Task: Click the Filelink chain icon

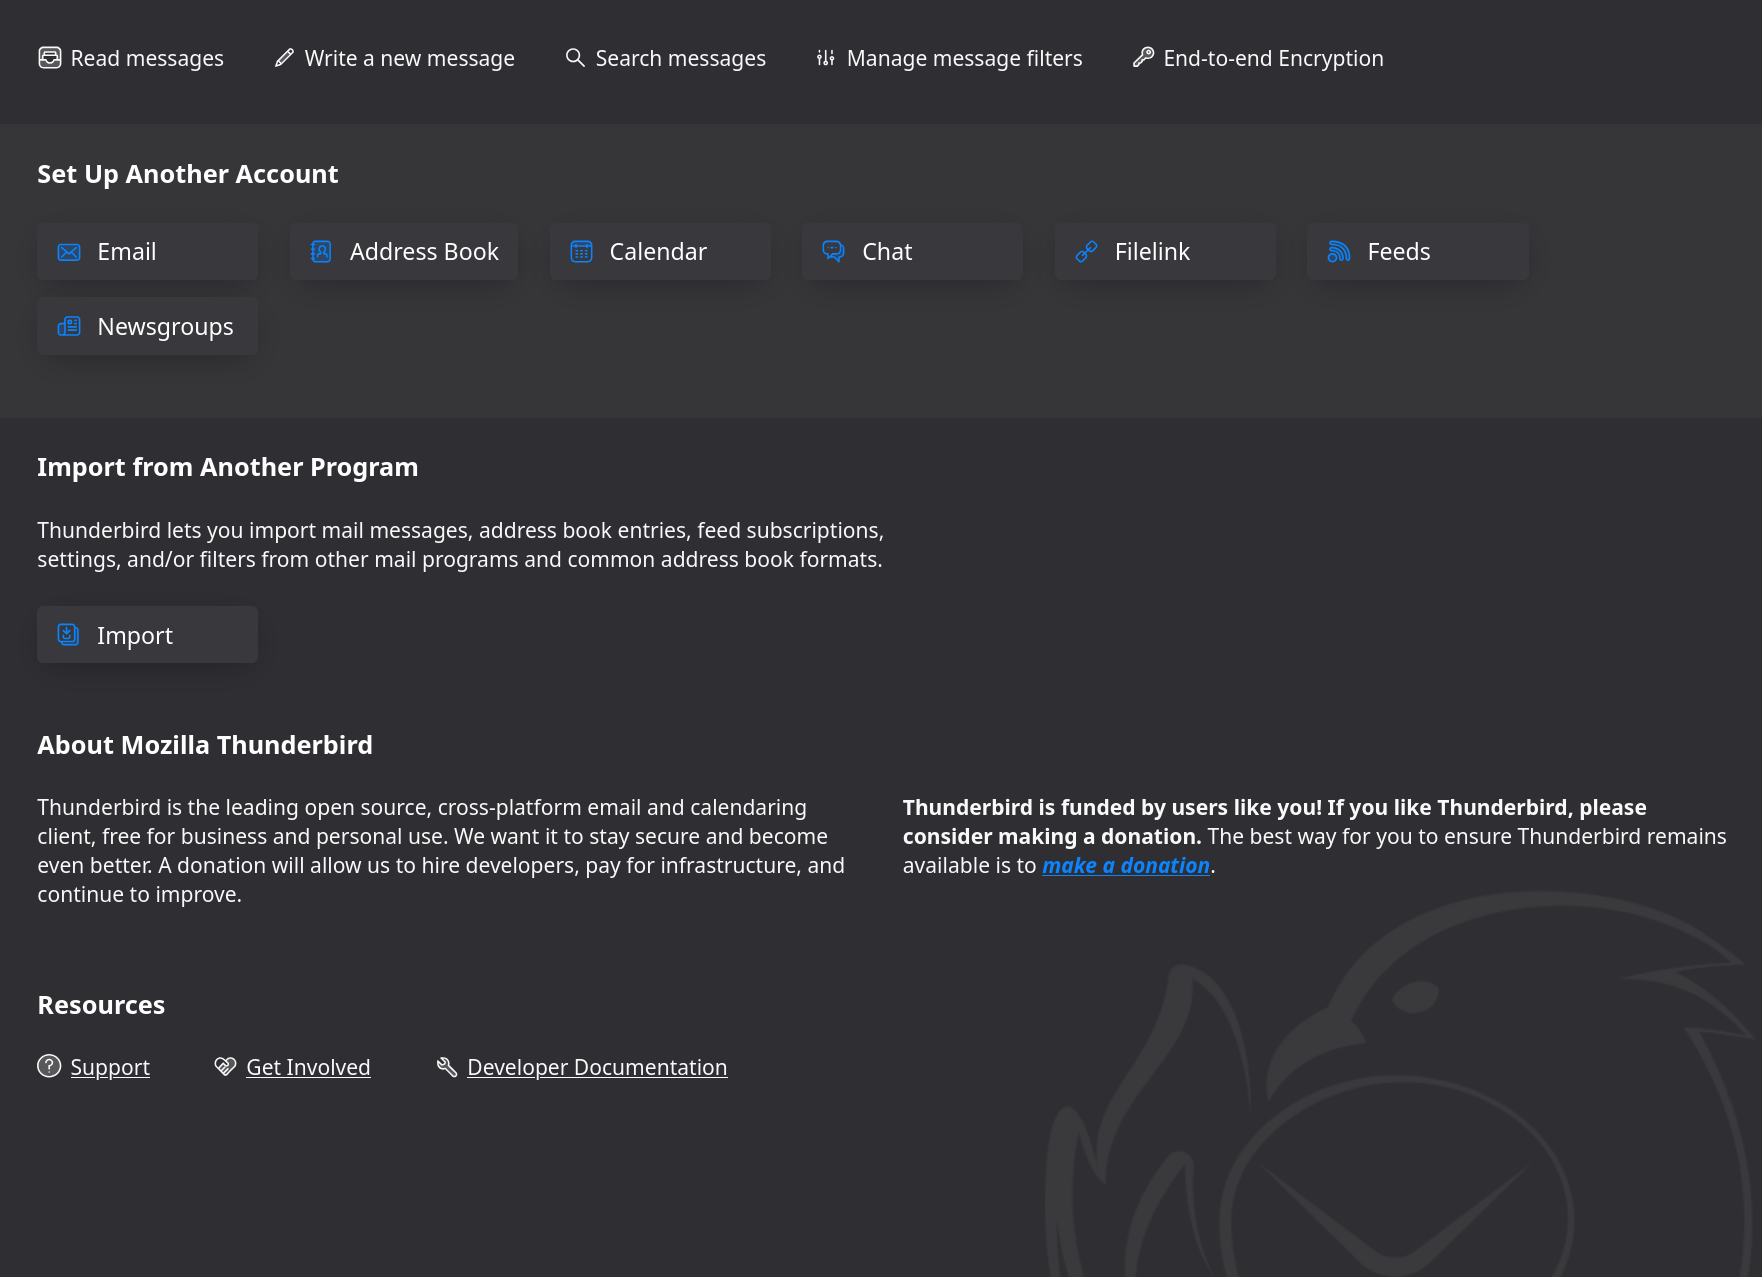Action: [x=1086, y=252]
